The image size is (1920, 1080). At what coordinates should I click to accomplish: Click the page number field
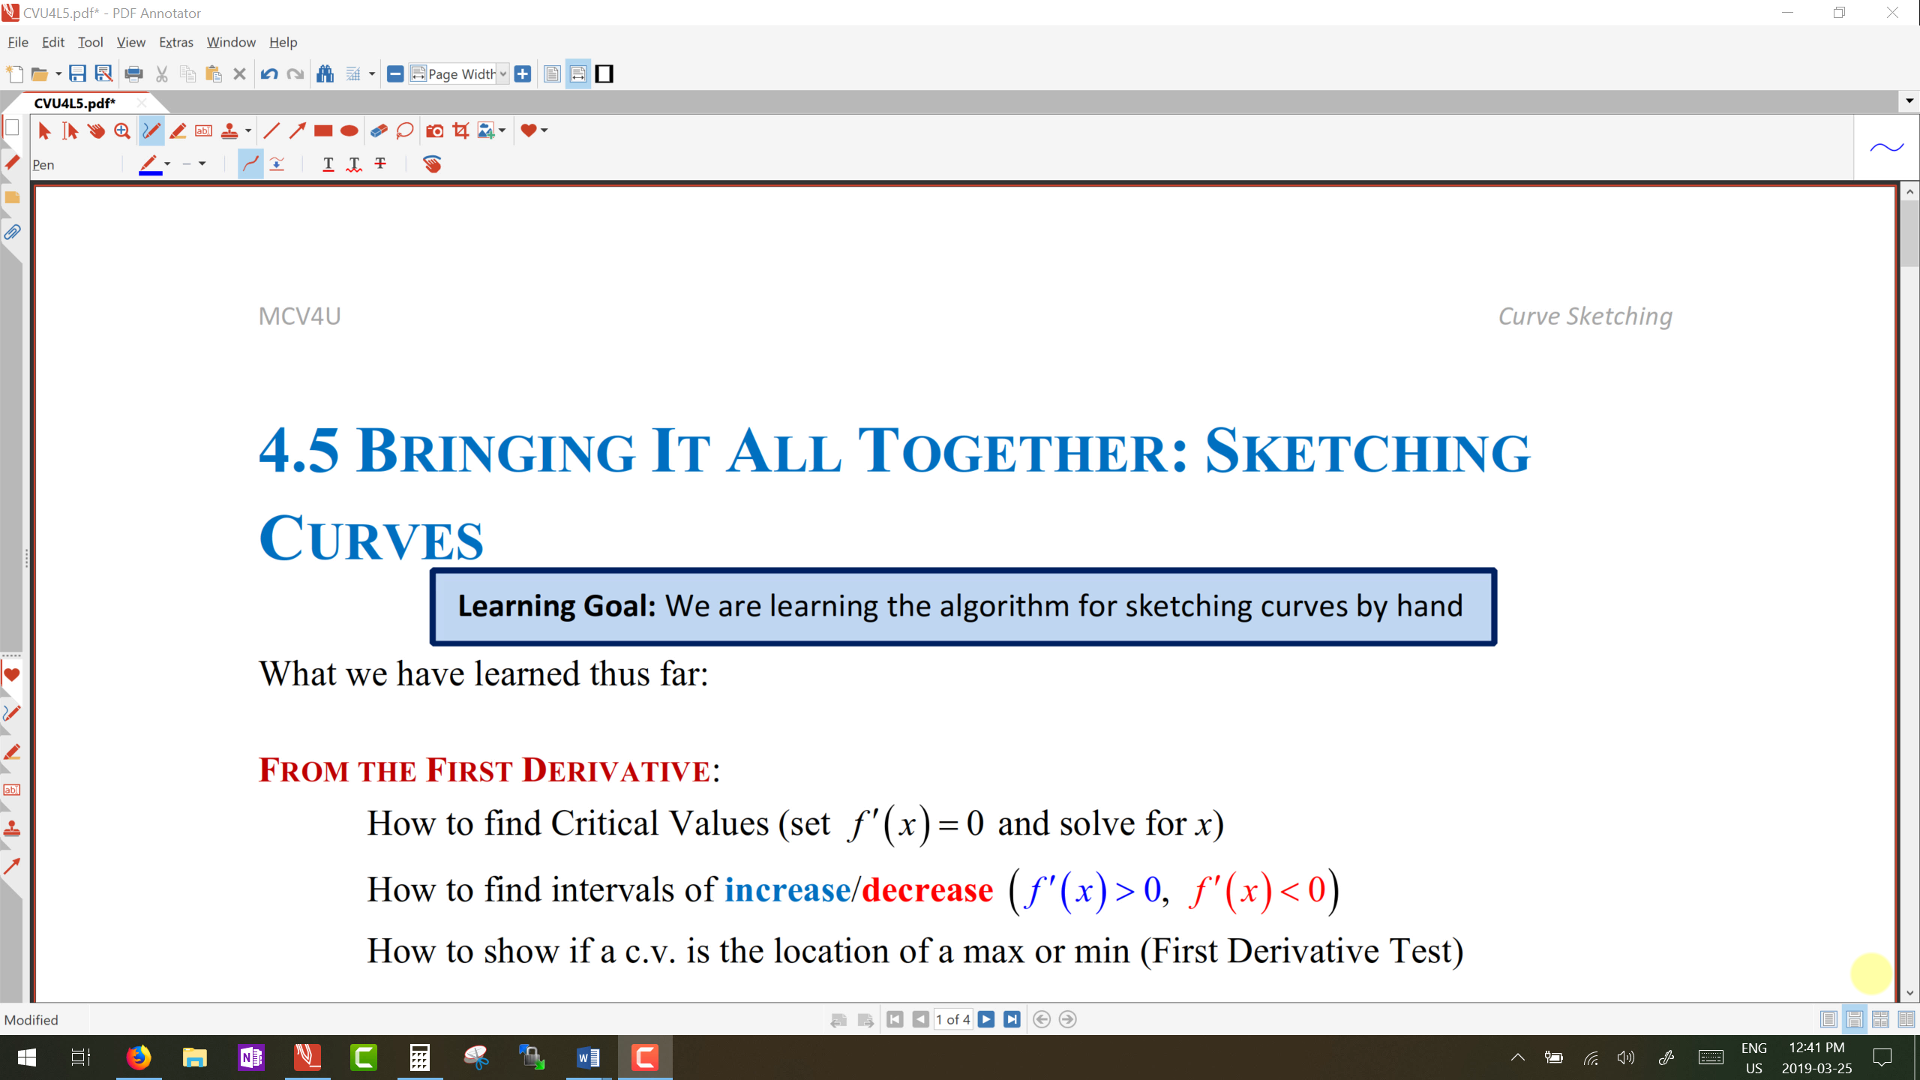952,1019
